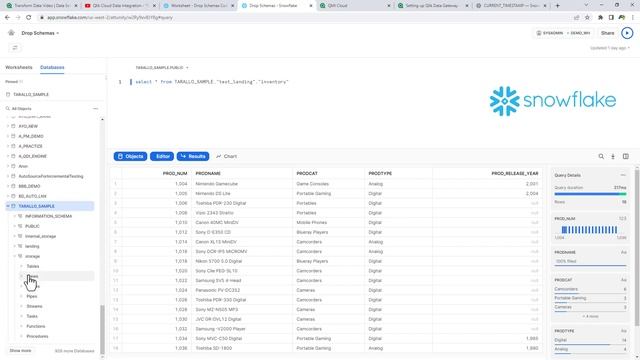This screenshot has width=640, height=360.
Task: Show 4 more PRODCAT values
Action: click(590, 316)
